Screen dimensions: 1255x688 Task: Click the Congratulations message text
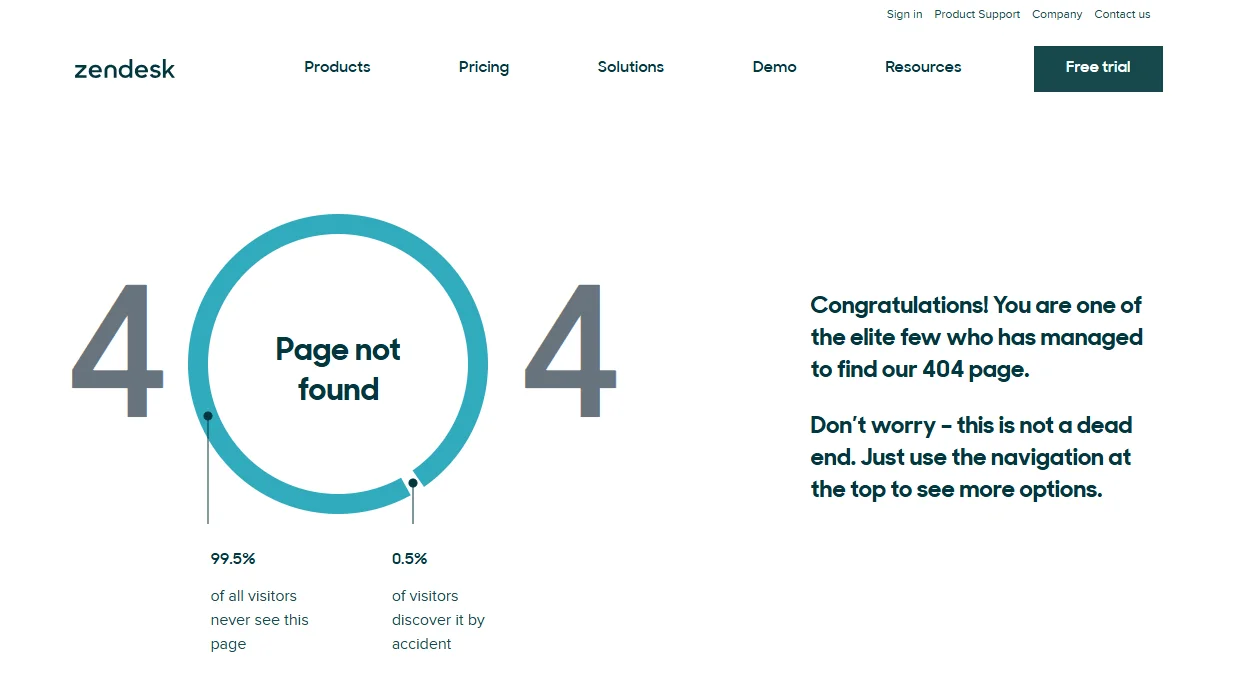(x=975, y=337)
